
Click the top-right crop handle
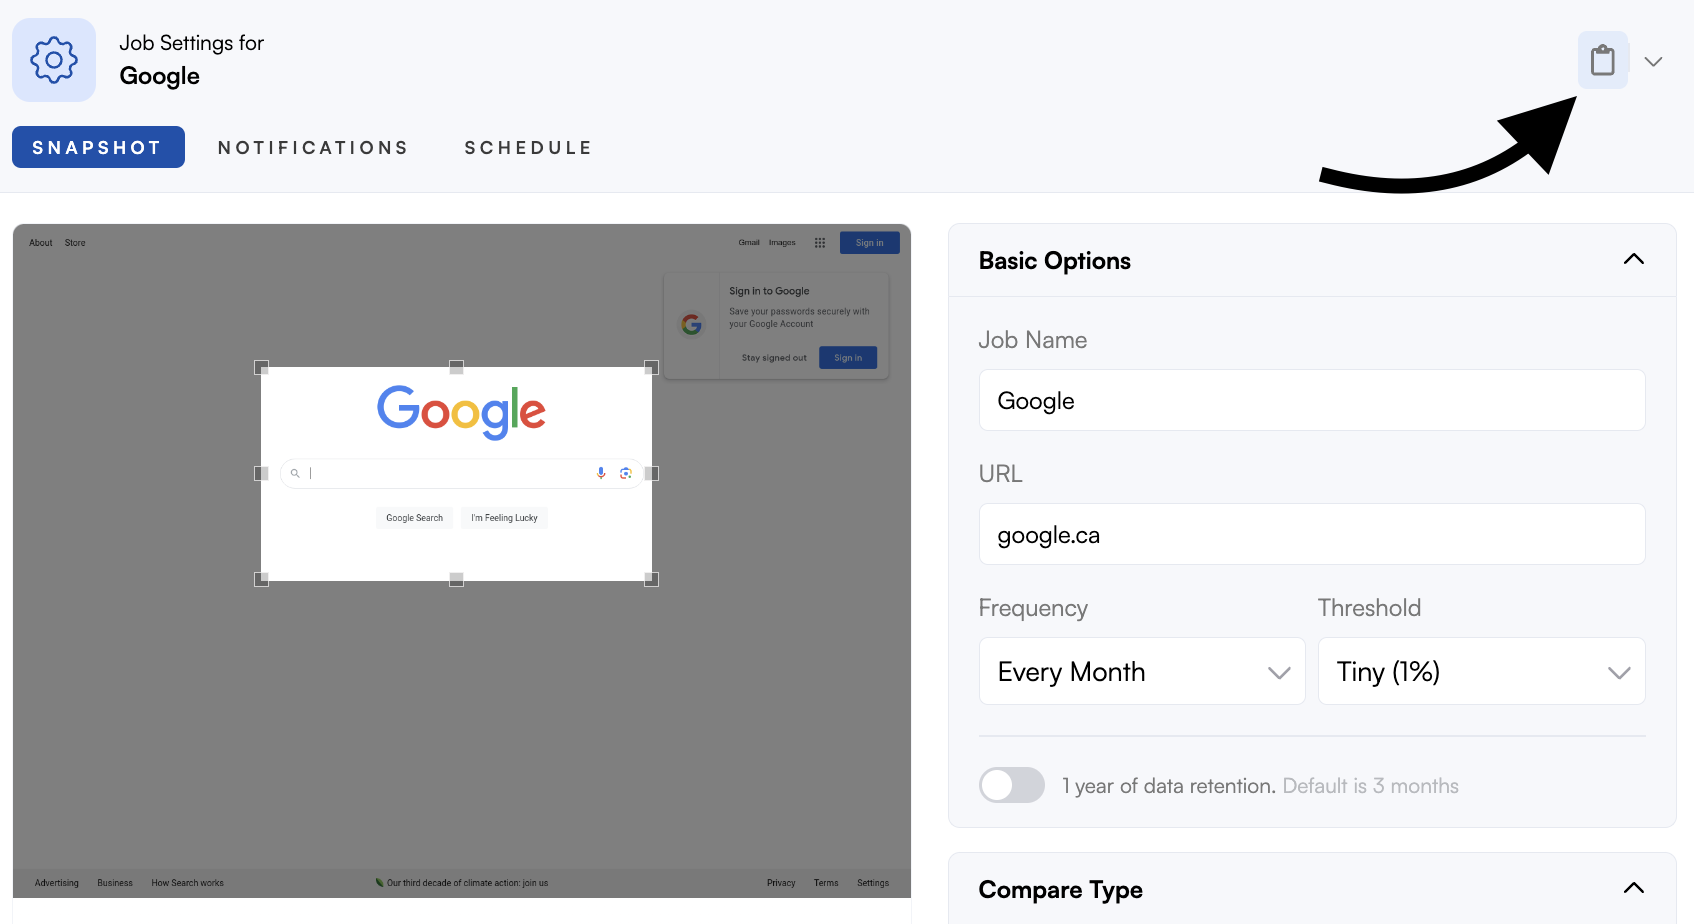pos(652,367)
